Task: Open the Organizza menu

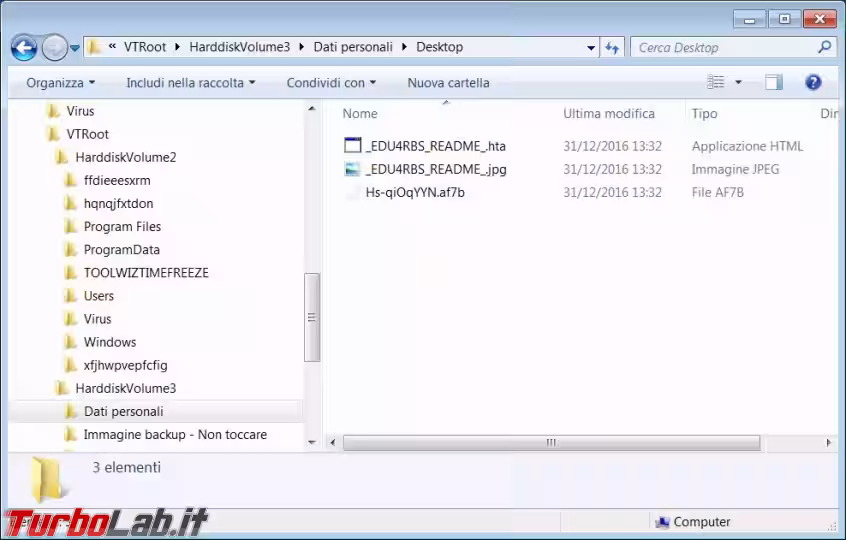Action: (x=60, y=83)
